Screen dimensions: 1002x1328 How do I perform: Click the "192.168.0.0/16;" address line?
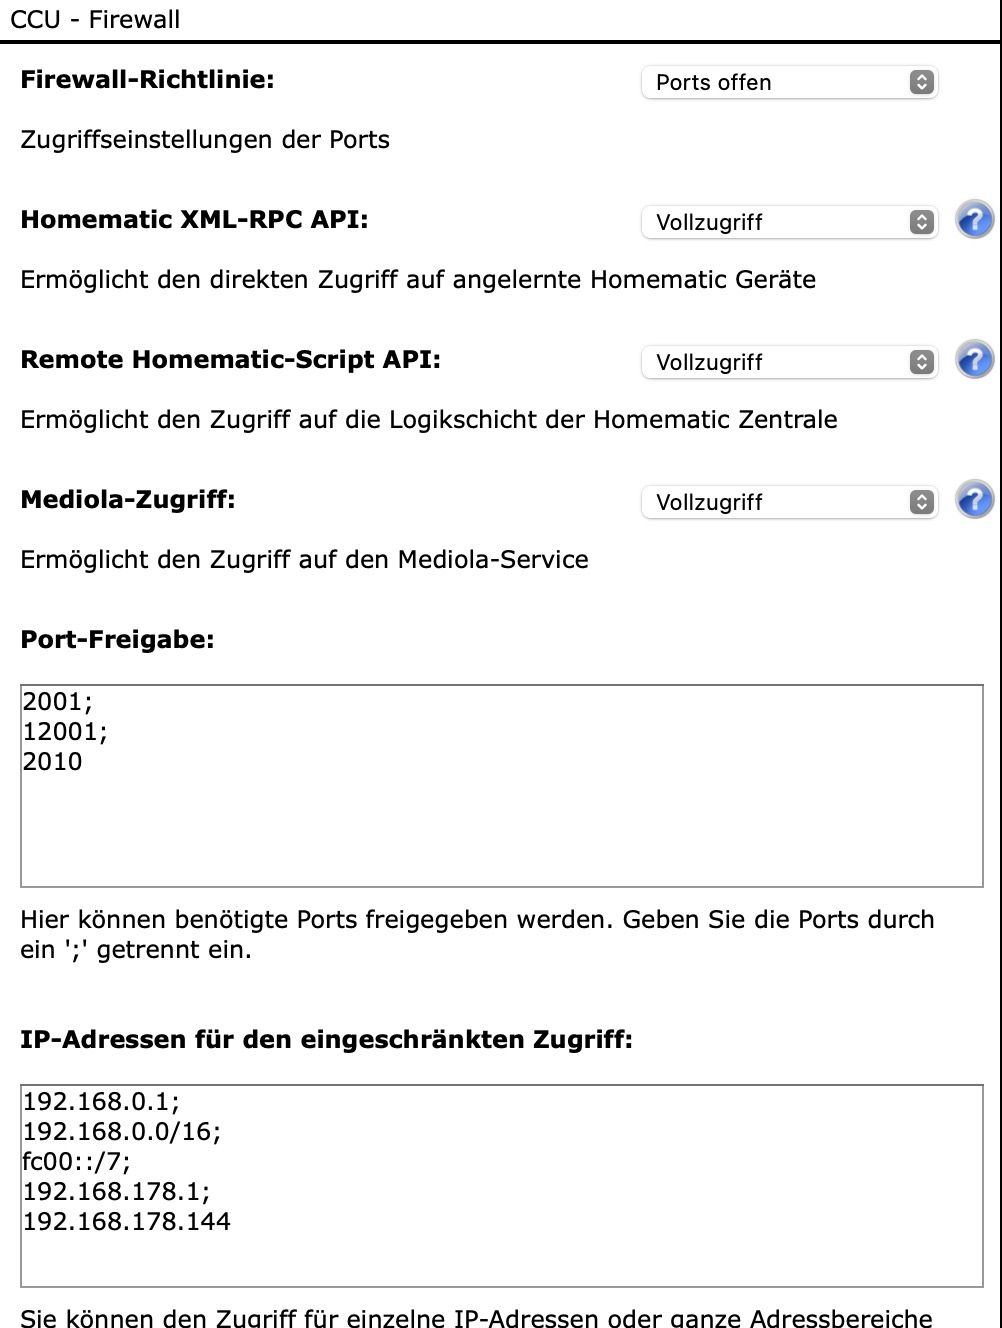(x=122, y=1132)
